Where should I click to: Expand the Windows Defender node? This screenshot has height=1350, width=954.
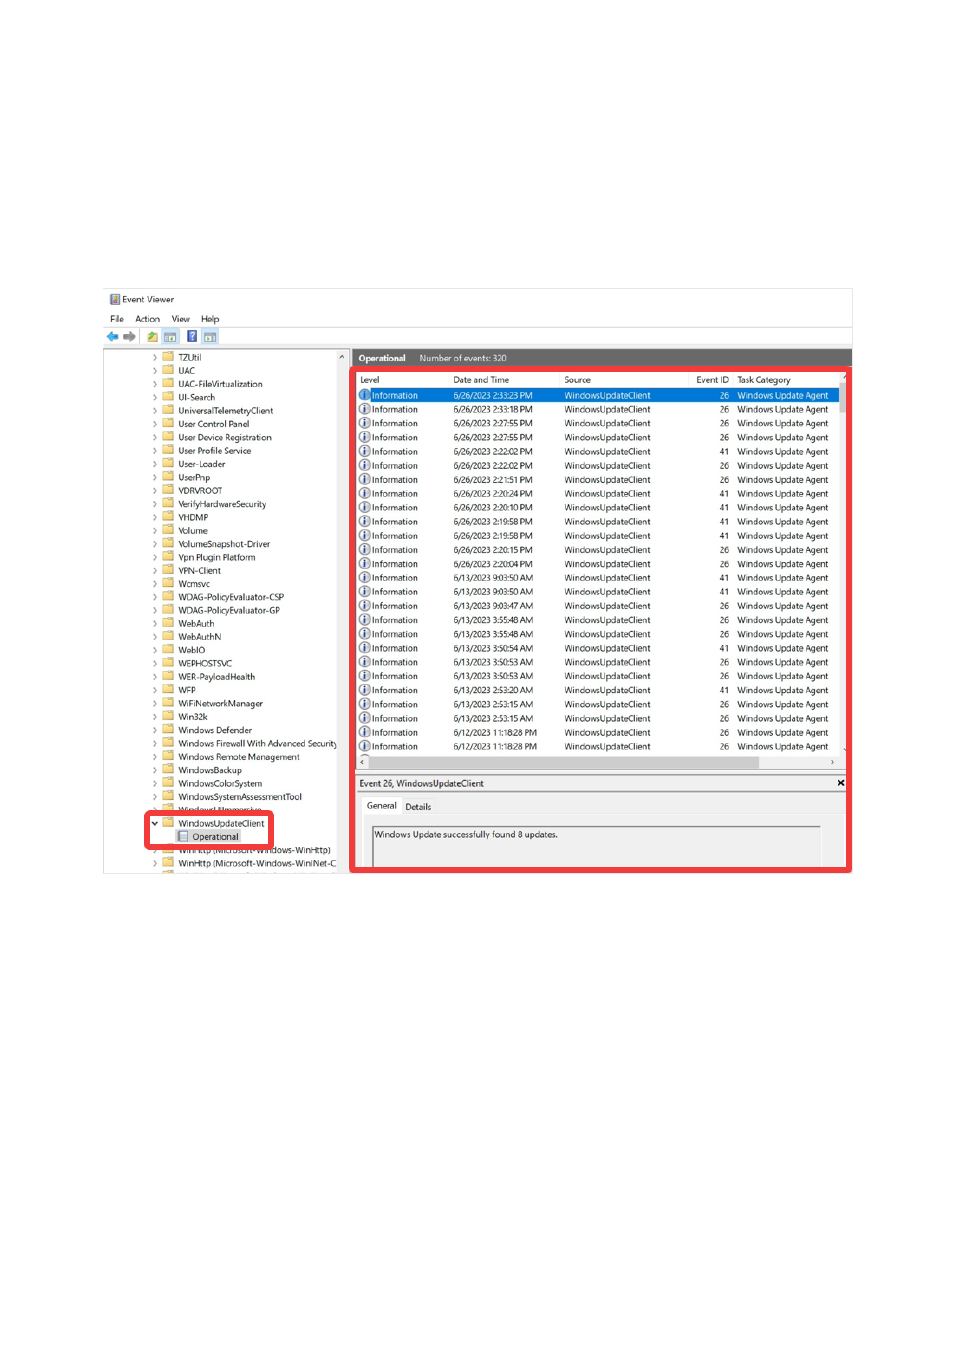(155, 730)
